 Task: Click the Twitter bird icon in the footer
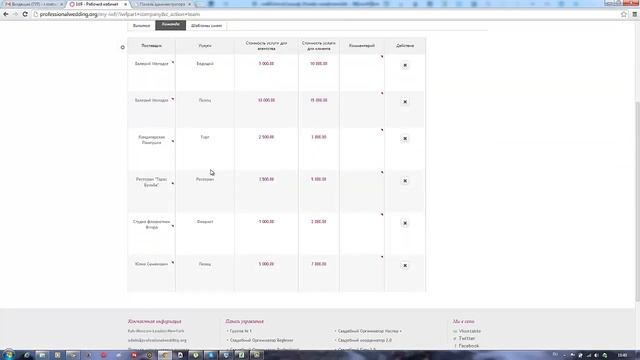[455, 338]
